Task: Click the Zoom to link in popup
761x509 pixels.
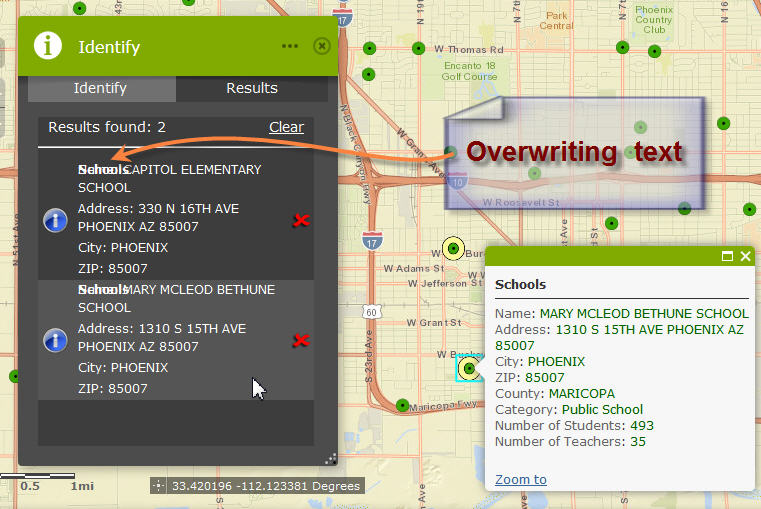Action: (x=521, y=479)
